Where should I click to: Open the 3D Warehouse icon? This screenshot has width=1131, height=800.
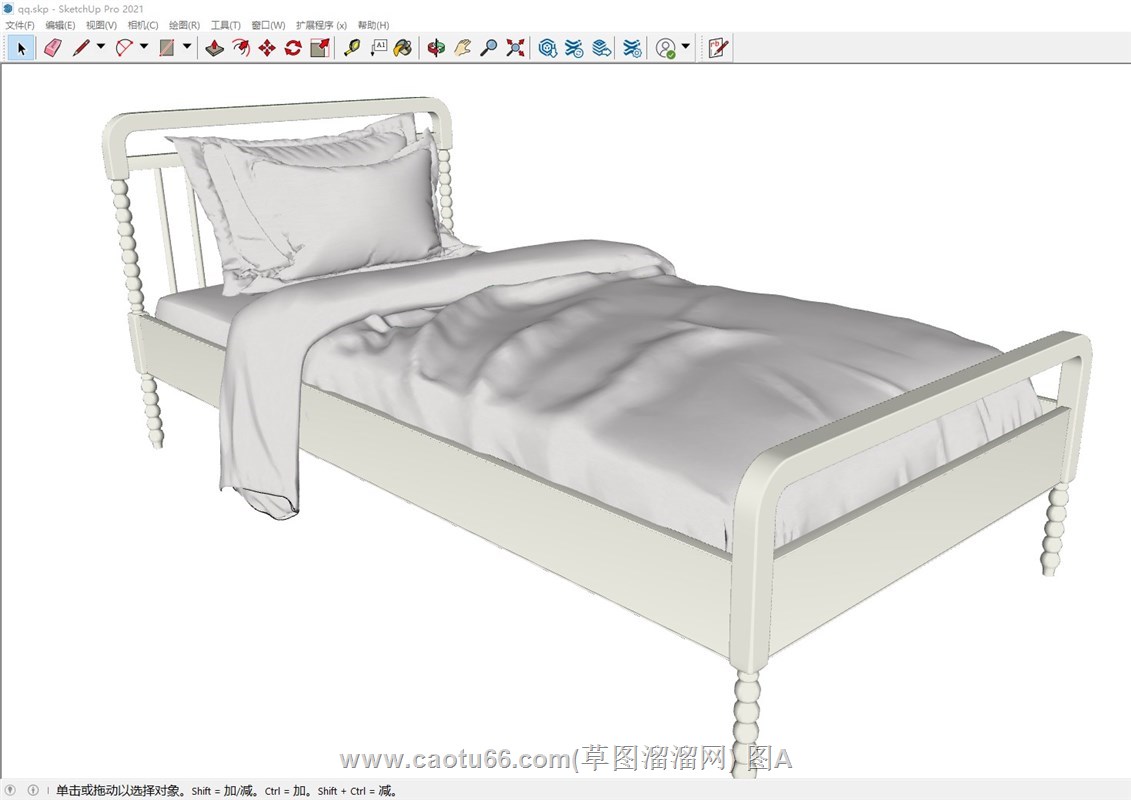[x=548, y=47]
